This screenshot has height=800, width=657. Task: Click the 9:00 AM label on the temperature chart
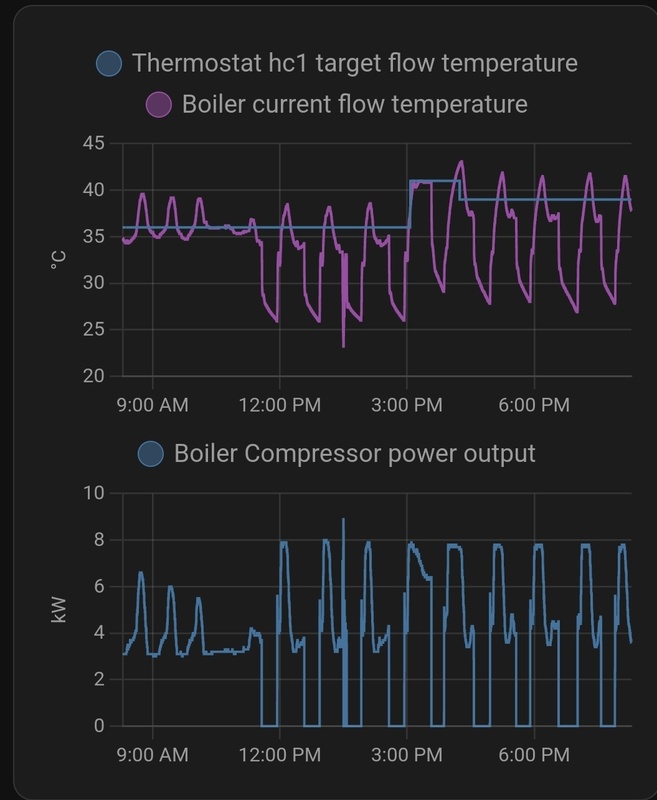152,405
